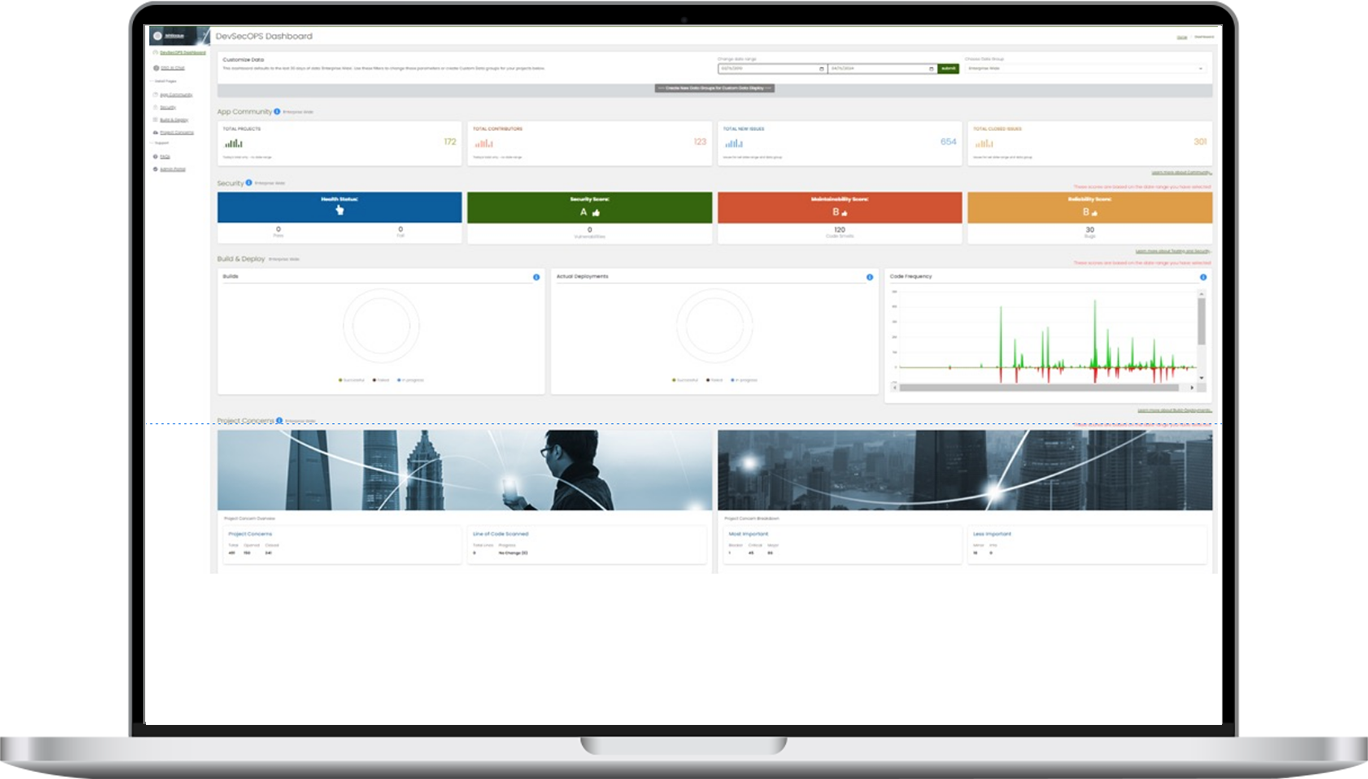Click the man-with-phone banner image

[x=465, y=470]
